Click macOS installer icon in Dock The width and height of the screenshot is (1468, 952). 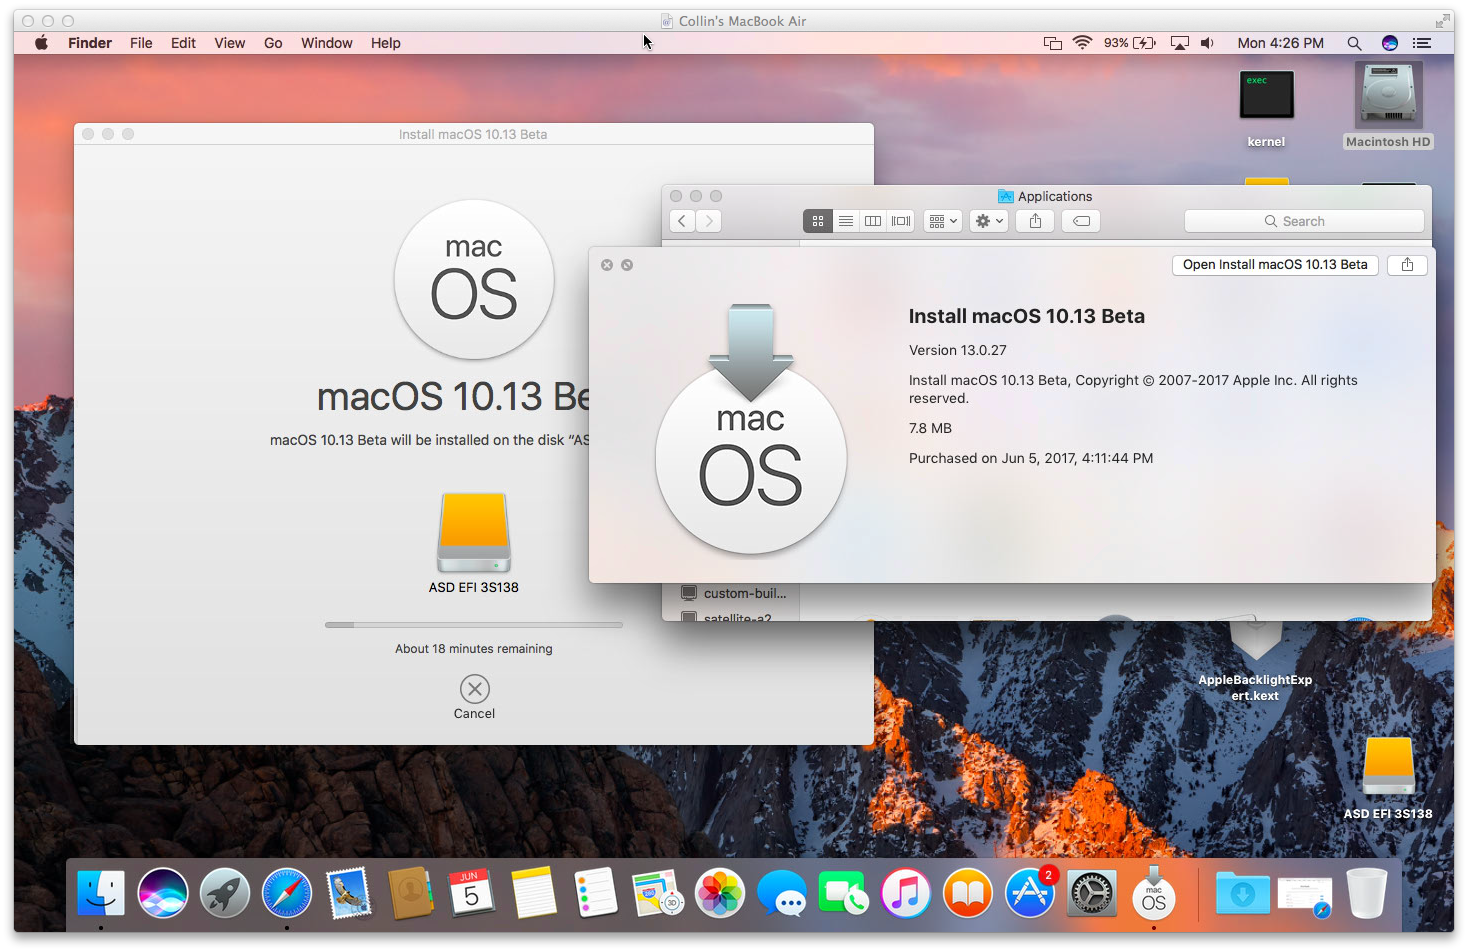click(x=1154, y=893)
